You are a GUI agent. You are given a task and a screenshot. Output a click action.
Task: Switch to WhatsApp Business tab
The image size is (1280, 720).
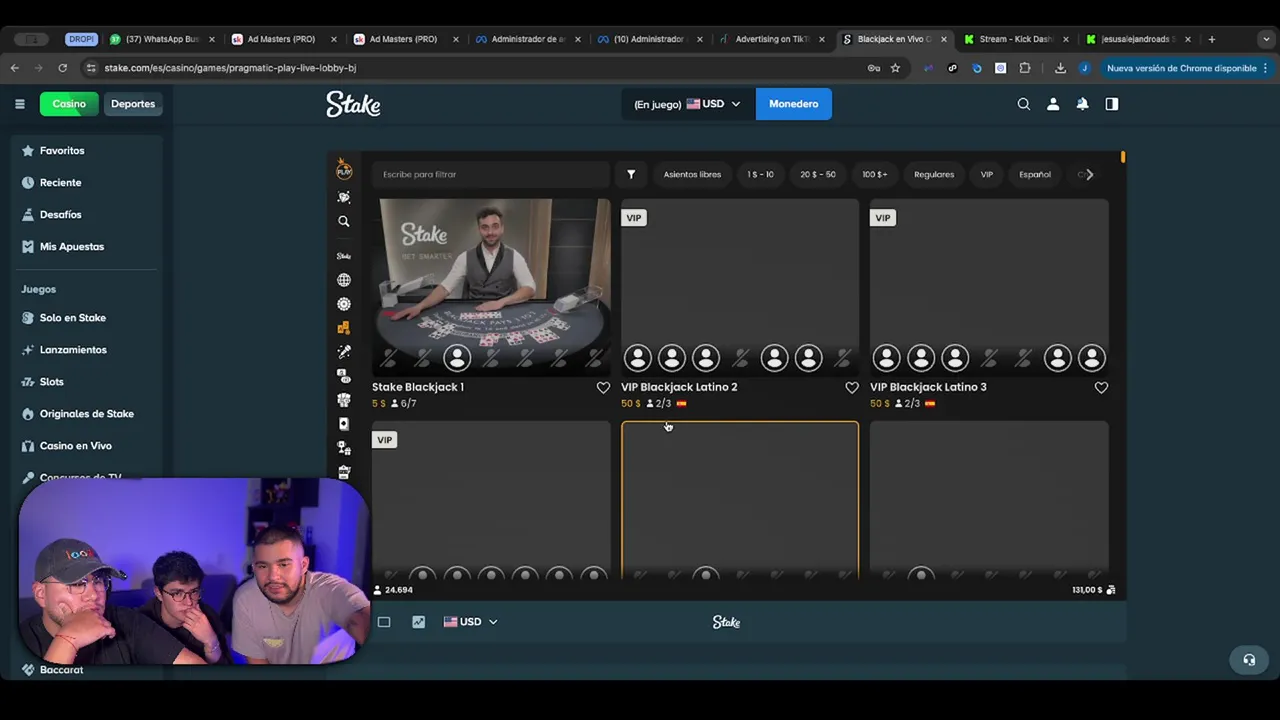[x=161, y=39]
